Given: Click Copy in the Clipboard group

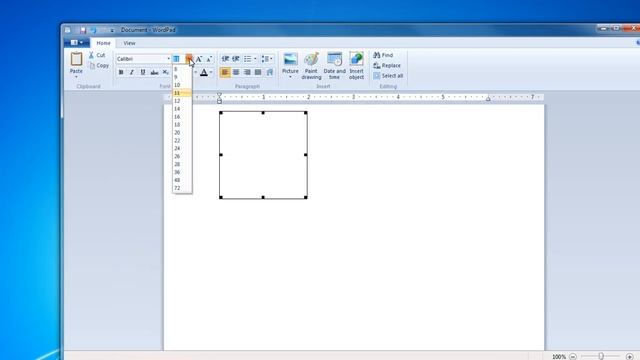Looking at the screenshot, I should click(x=99, y=65).
